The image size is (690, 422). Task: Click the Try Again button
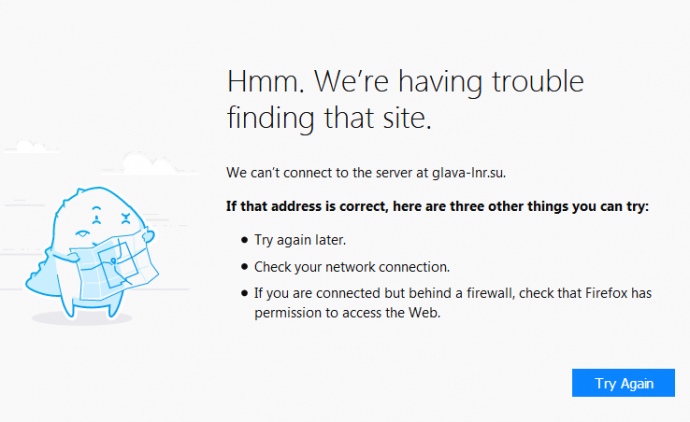pyautogui.click(x=624, y=383)
